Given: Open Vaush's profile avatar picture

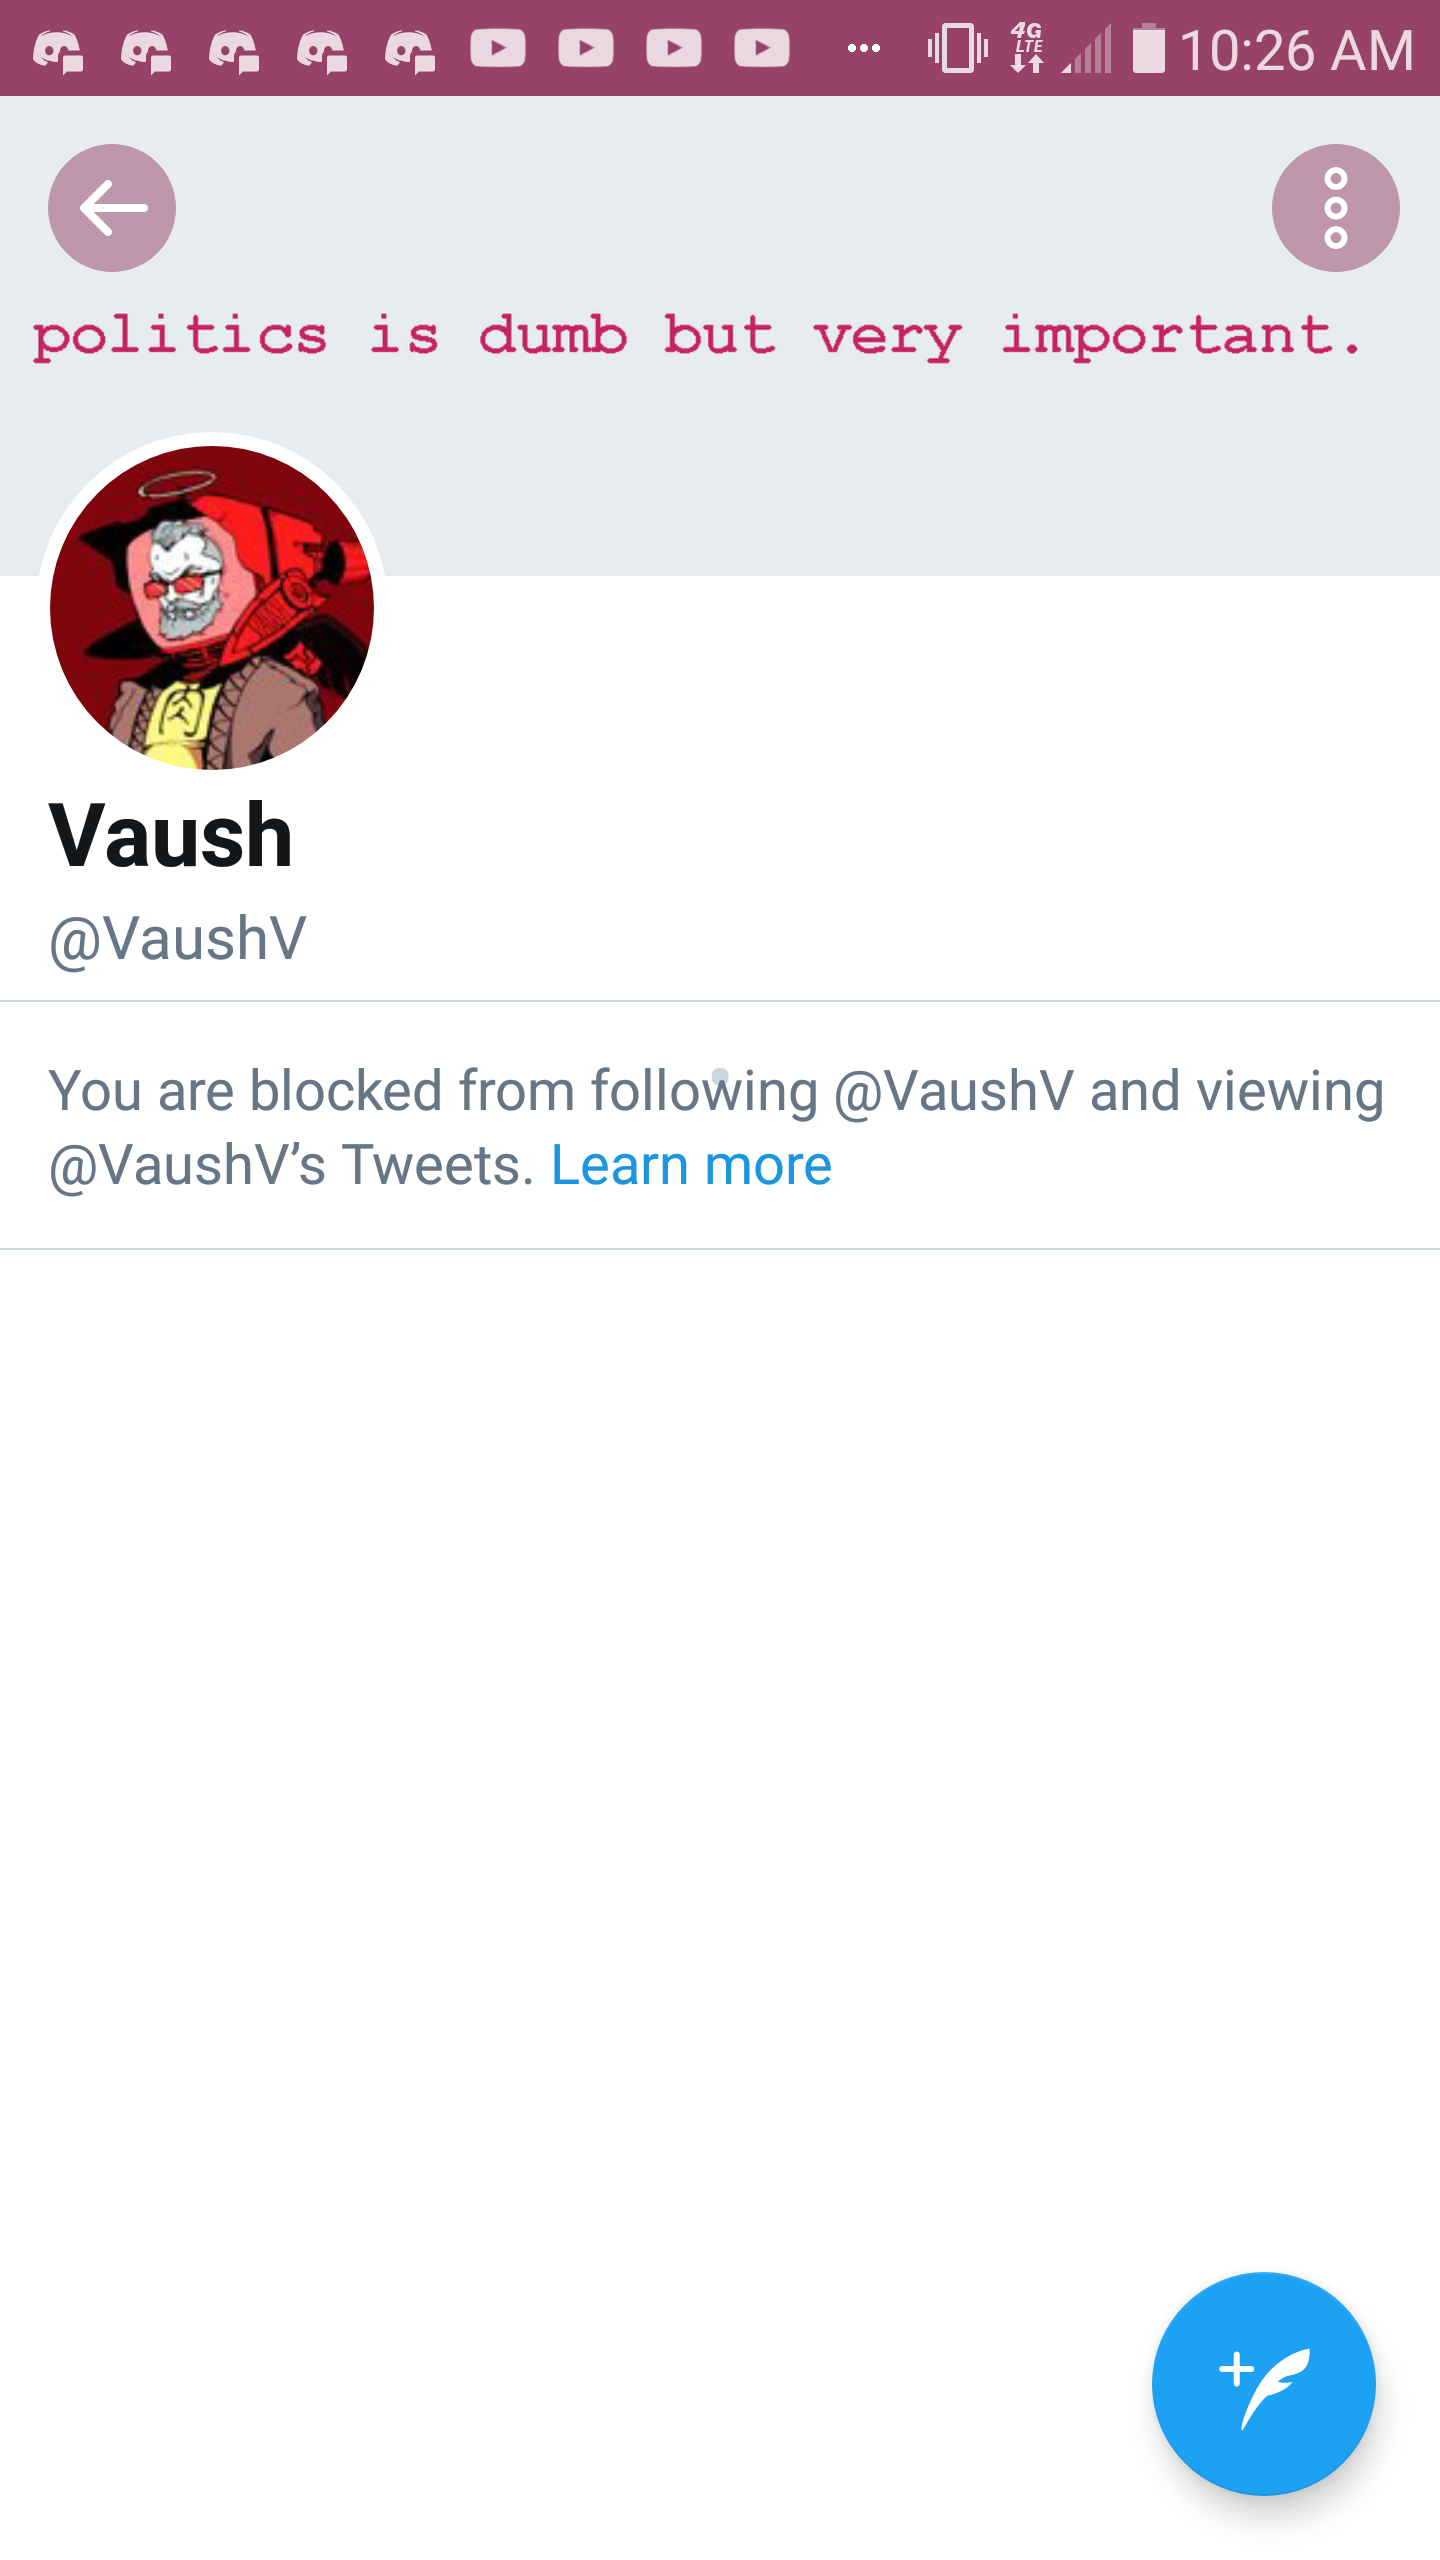Looking at the screenshot, I should (212, 608).
